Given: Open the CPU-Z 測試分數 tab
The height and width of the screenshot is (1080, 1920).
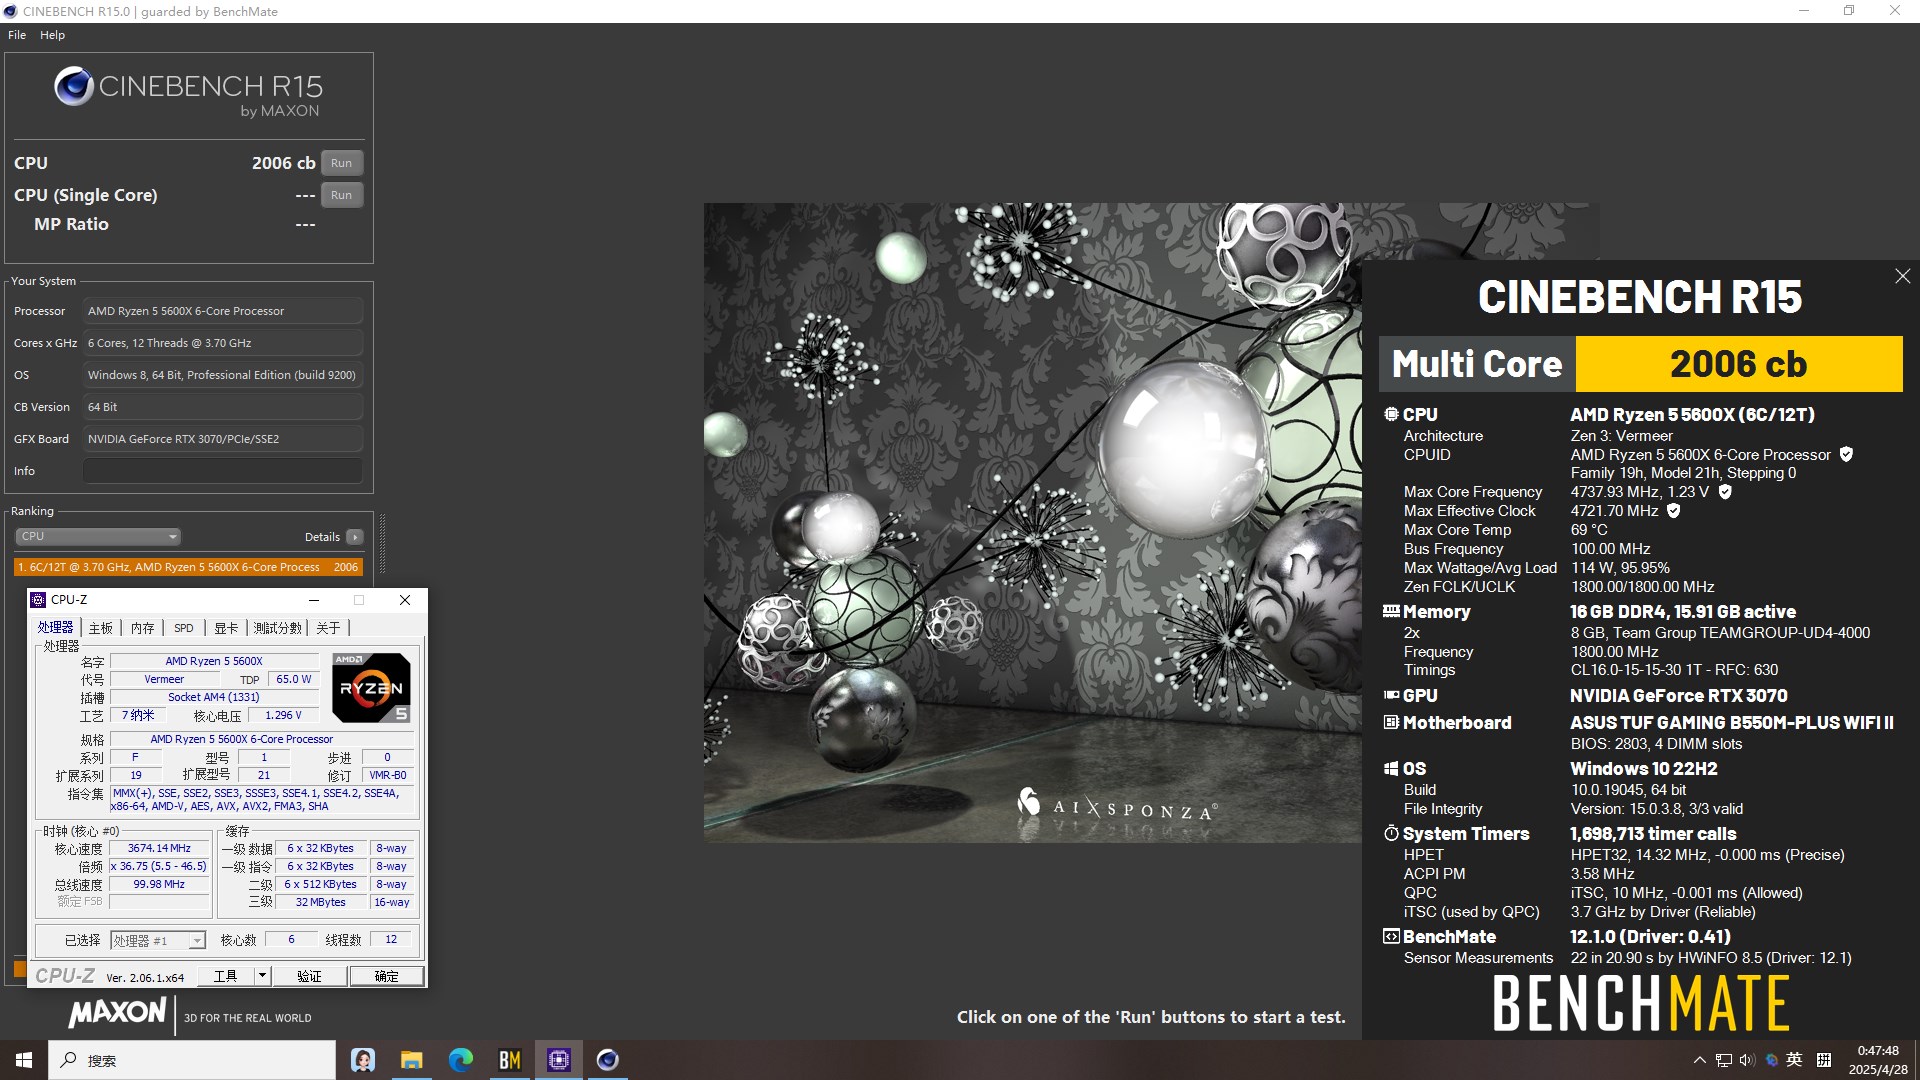Looking at the screenshot, I should click(277, 628).
